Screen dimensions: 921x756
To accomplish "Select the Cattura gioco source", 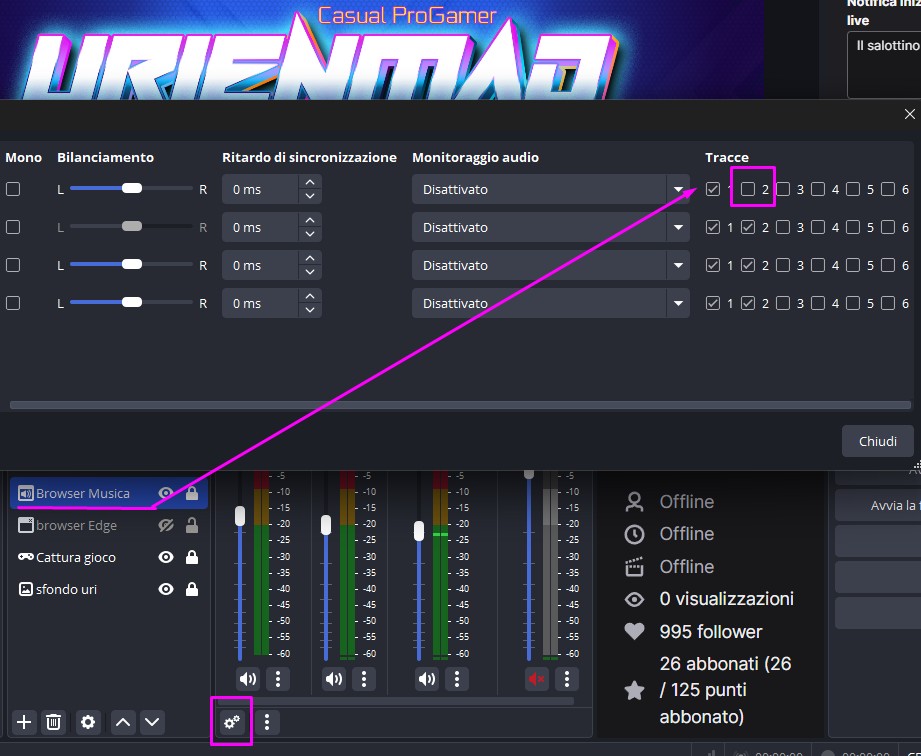I will tap(76, 557).
